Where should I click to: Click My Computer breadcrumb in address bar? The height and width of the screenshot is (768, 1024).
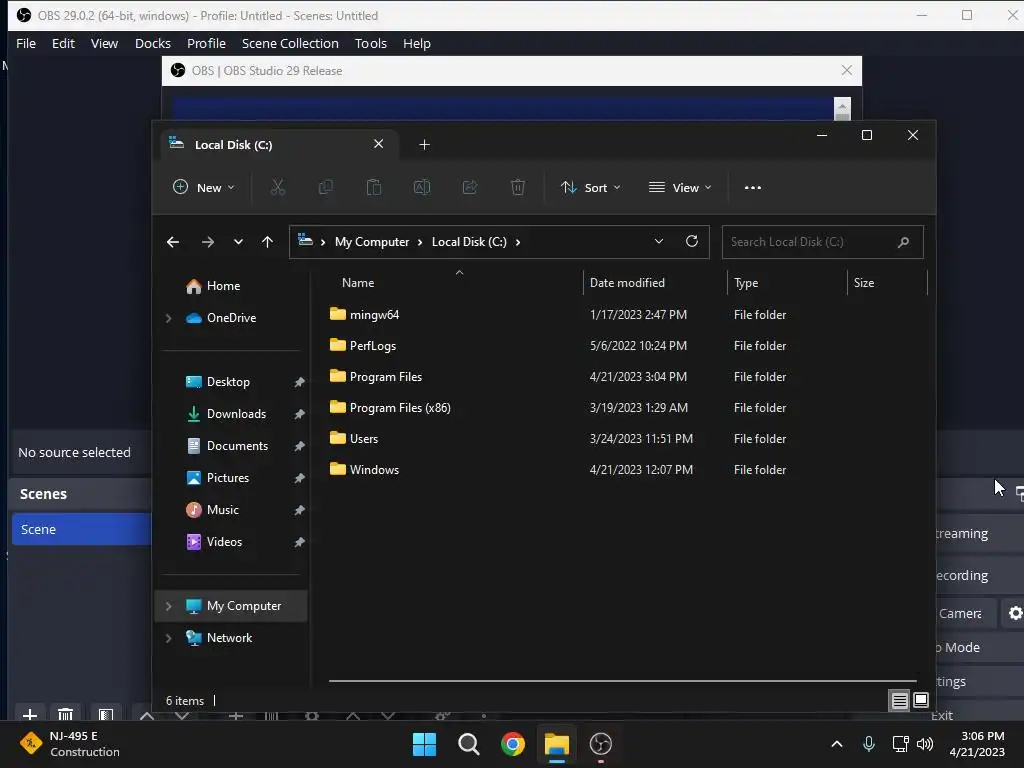point(372,242)
